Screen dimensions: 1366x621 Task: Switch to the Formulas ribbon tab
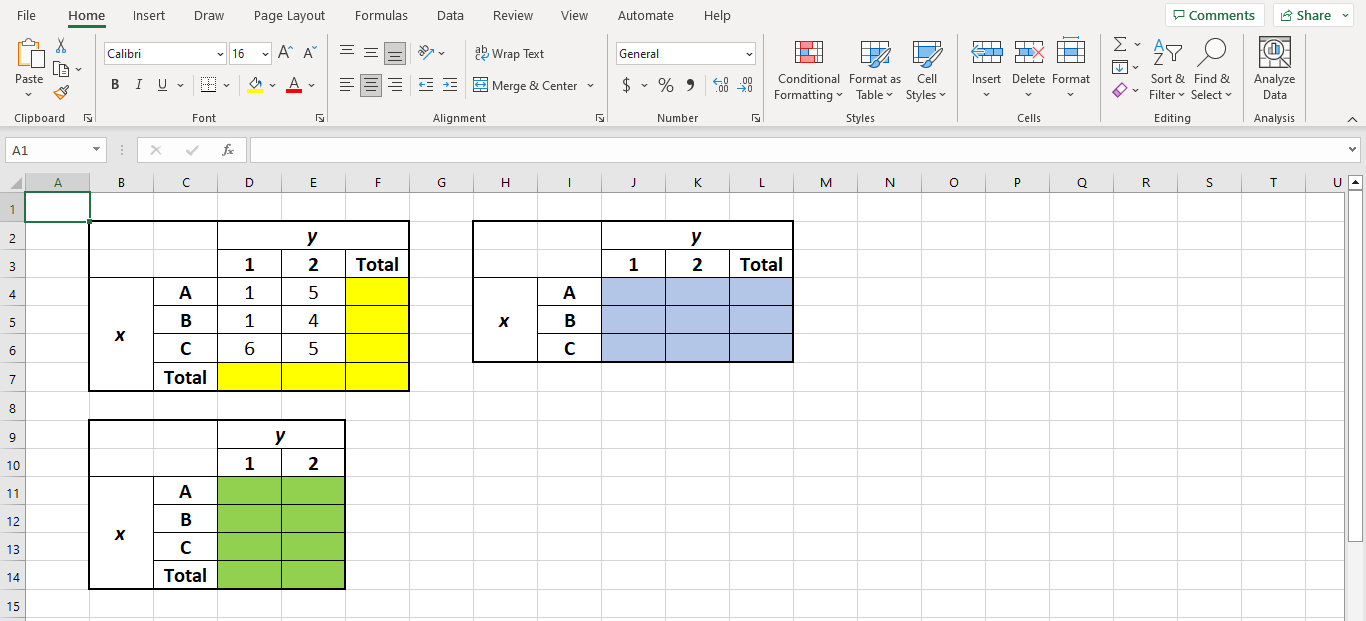click(x=381, y=15)
